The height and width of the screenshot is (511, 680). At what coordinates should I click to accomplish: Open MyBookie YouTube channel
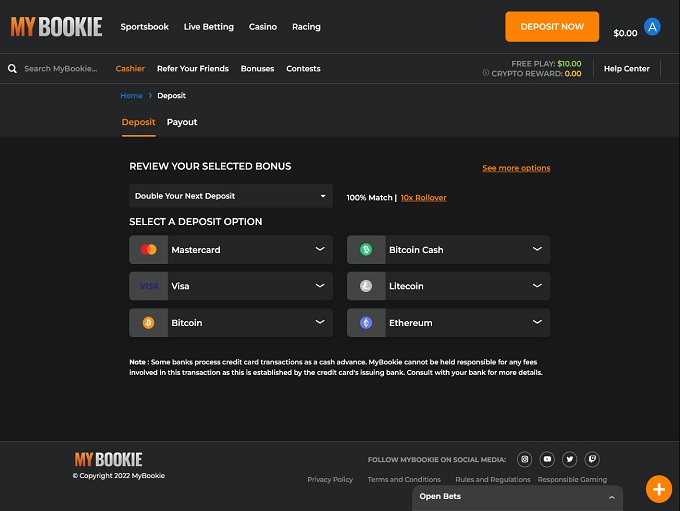tap(547, 459)
